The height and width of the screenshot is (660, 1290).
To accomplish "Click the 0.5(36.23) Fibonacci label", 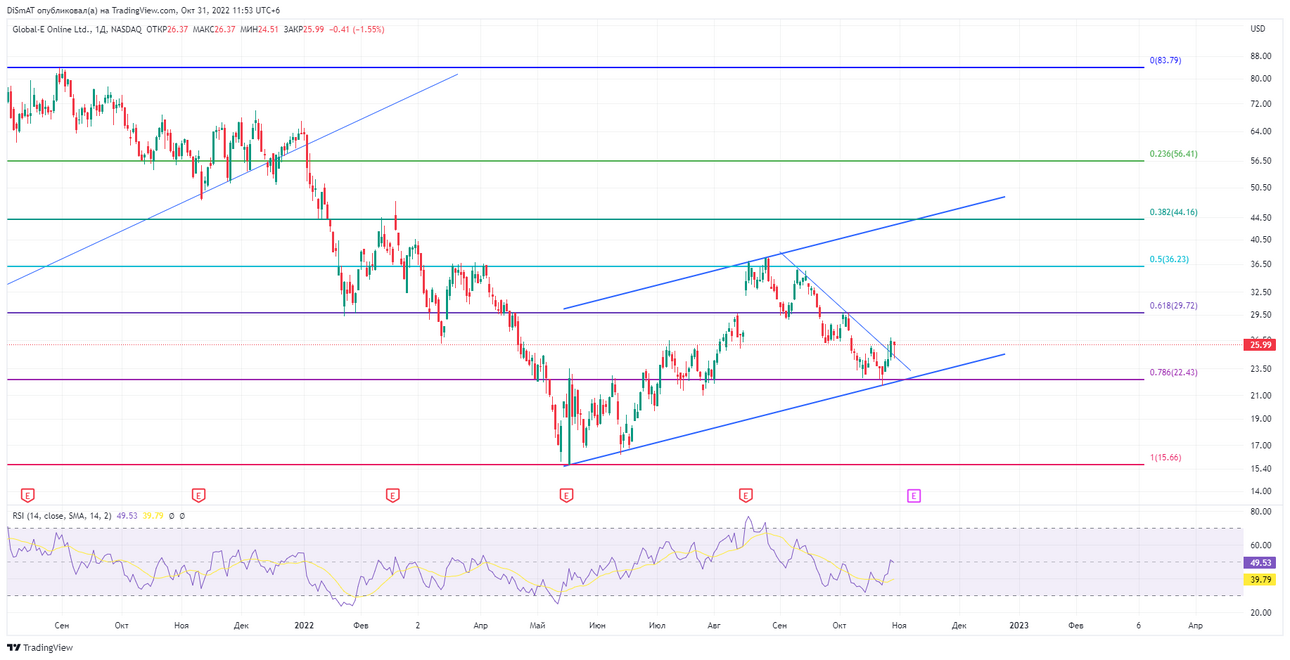I will [1169, 259].
